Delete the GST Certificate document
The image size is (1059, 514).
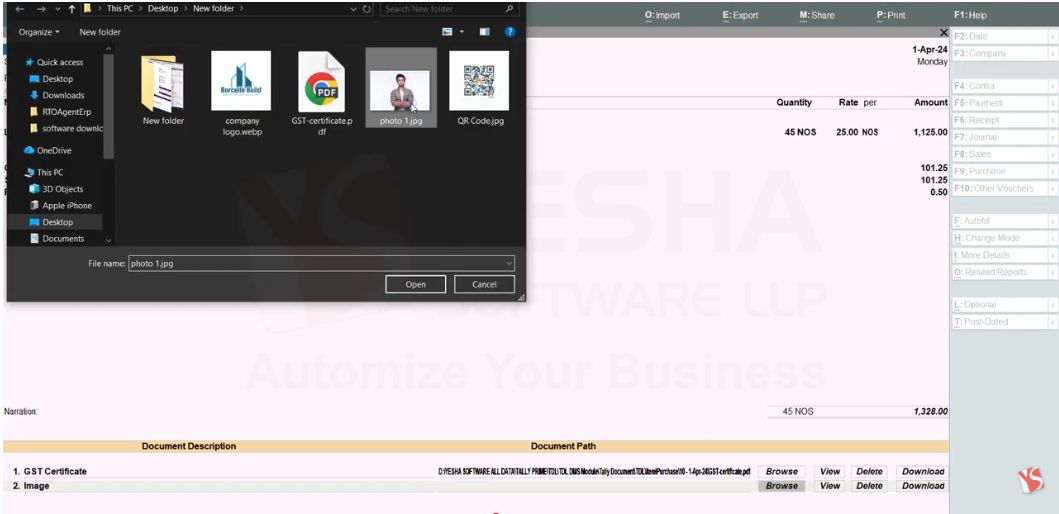click(x=869, y=471)
